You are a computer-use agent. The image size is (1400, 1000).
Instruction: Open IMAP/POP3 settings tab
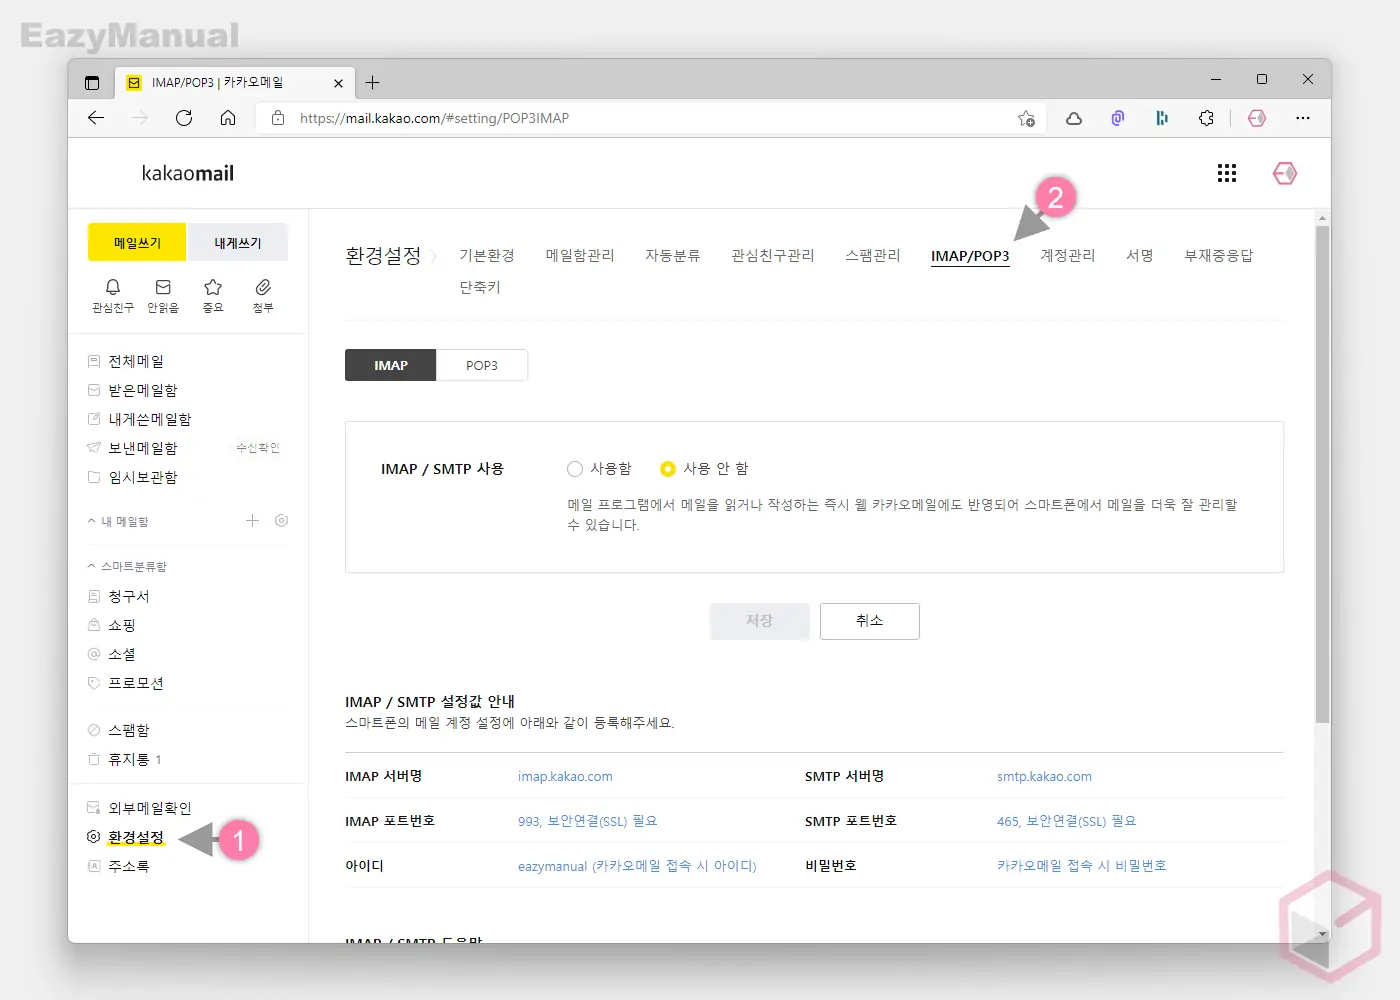tap(970, 256)
